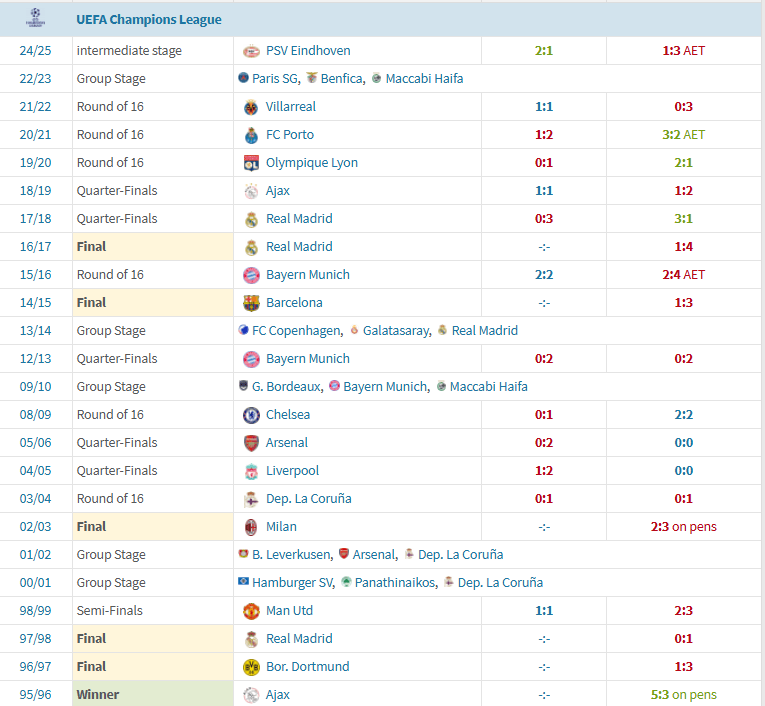The width and height of the screenshot is (765, 706).
Task: Click Real Madrid crest in the 97/98 row
Action: tap(251, 639)
